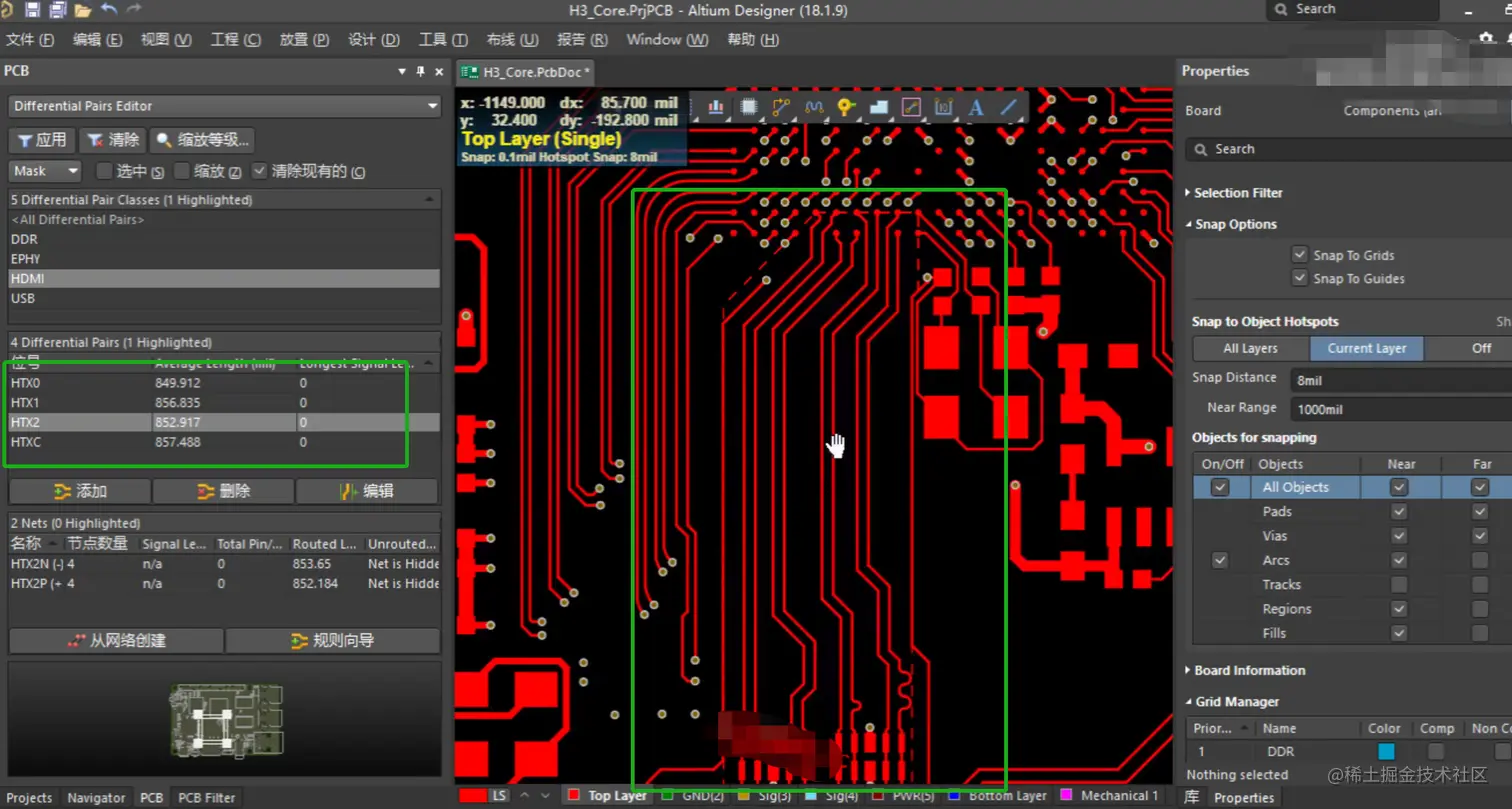This screenshot has height=809, width=1512.
Task: Click the 清除 (Clear) button
Action: 112,140
